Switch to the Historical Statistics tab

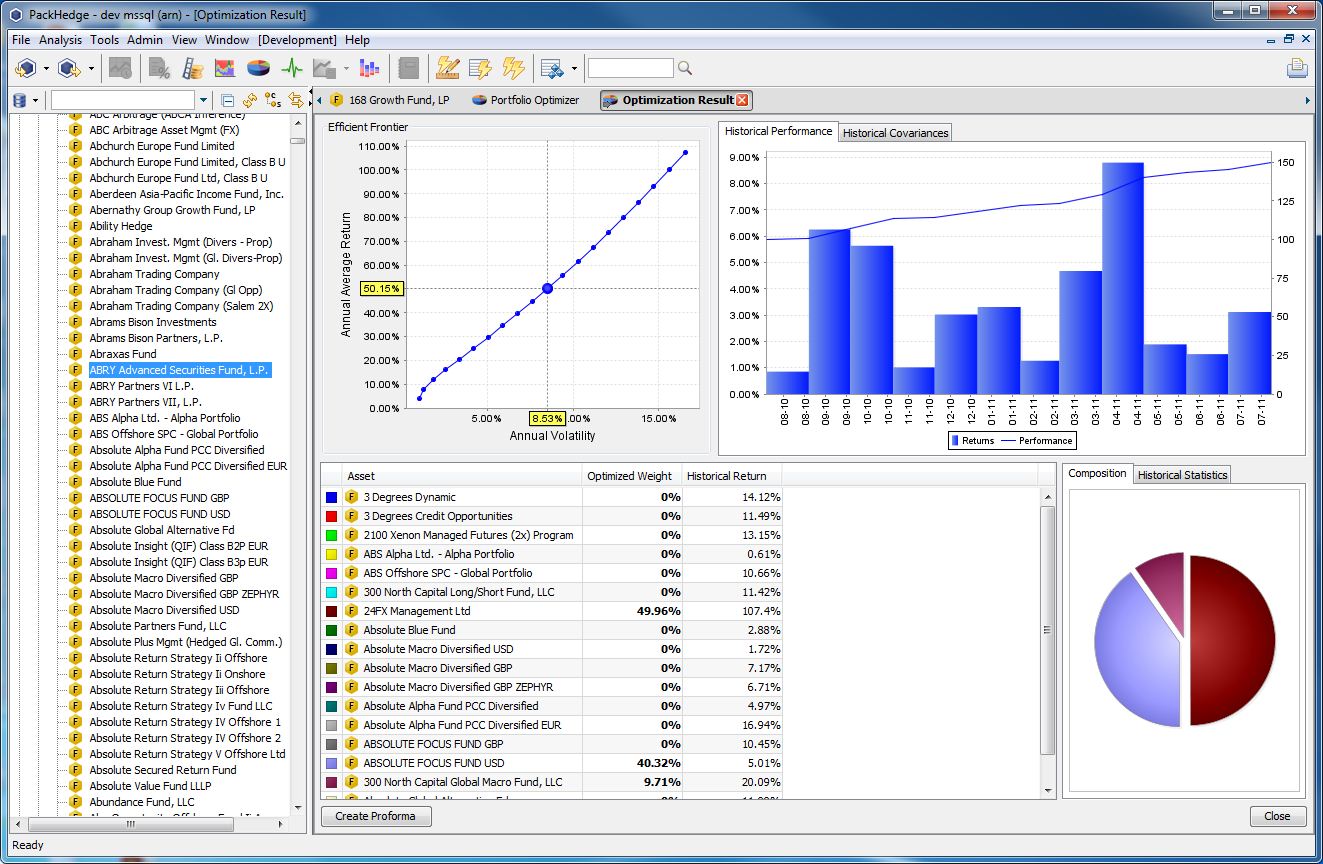point(1182,475)
